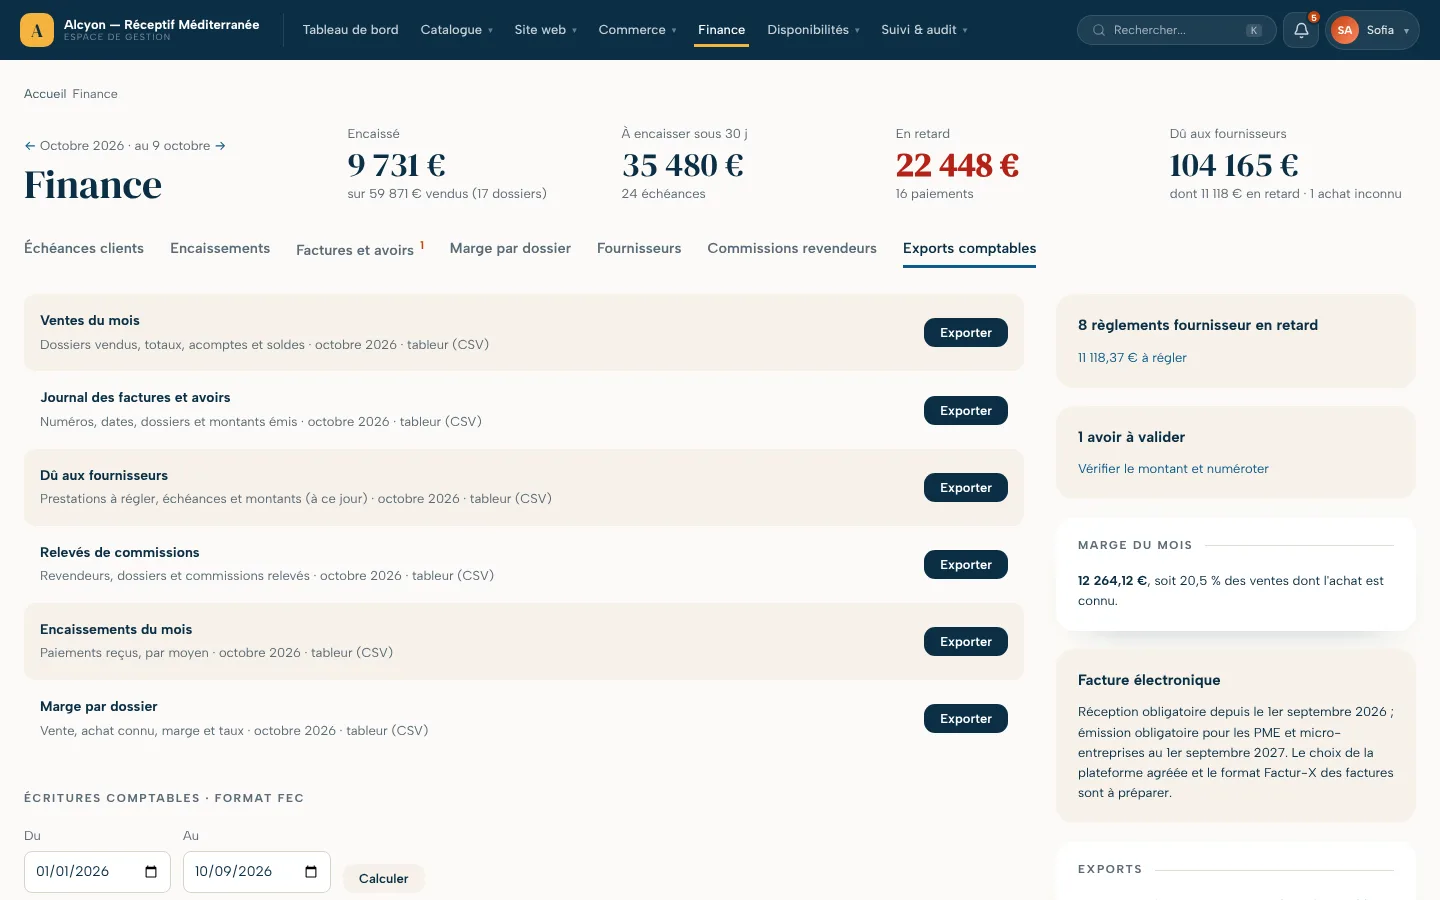Viewport: 1440px width, 900px height.
Task: Expand the Catalogue menu
Action: click(457, 30)
